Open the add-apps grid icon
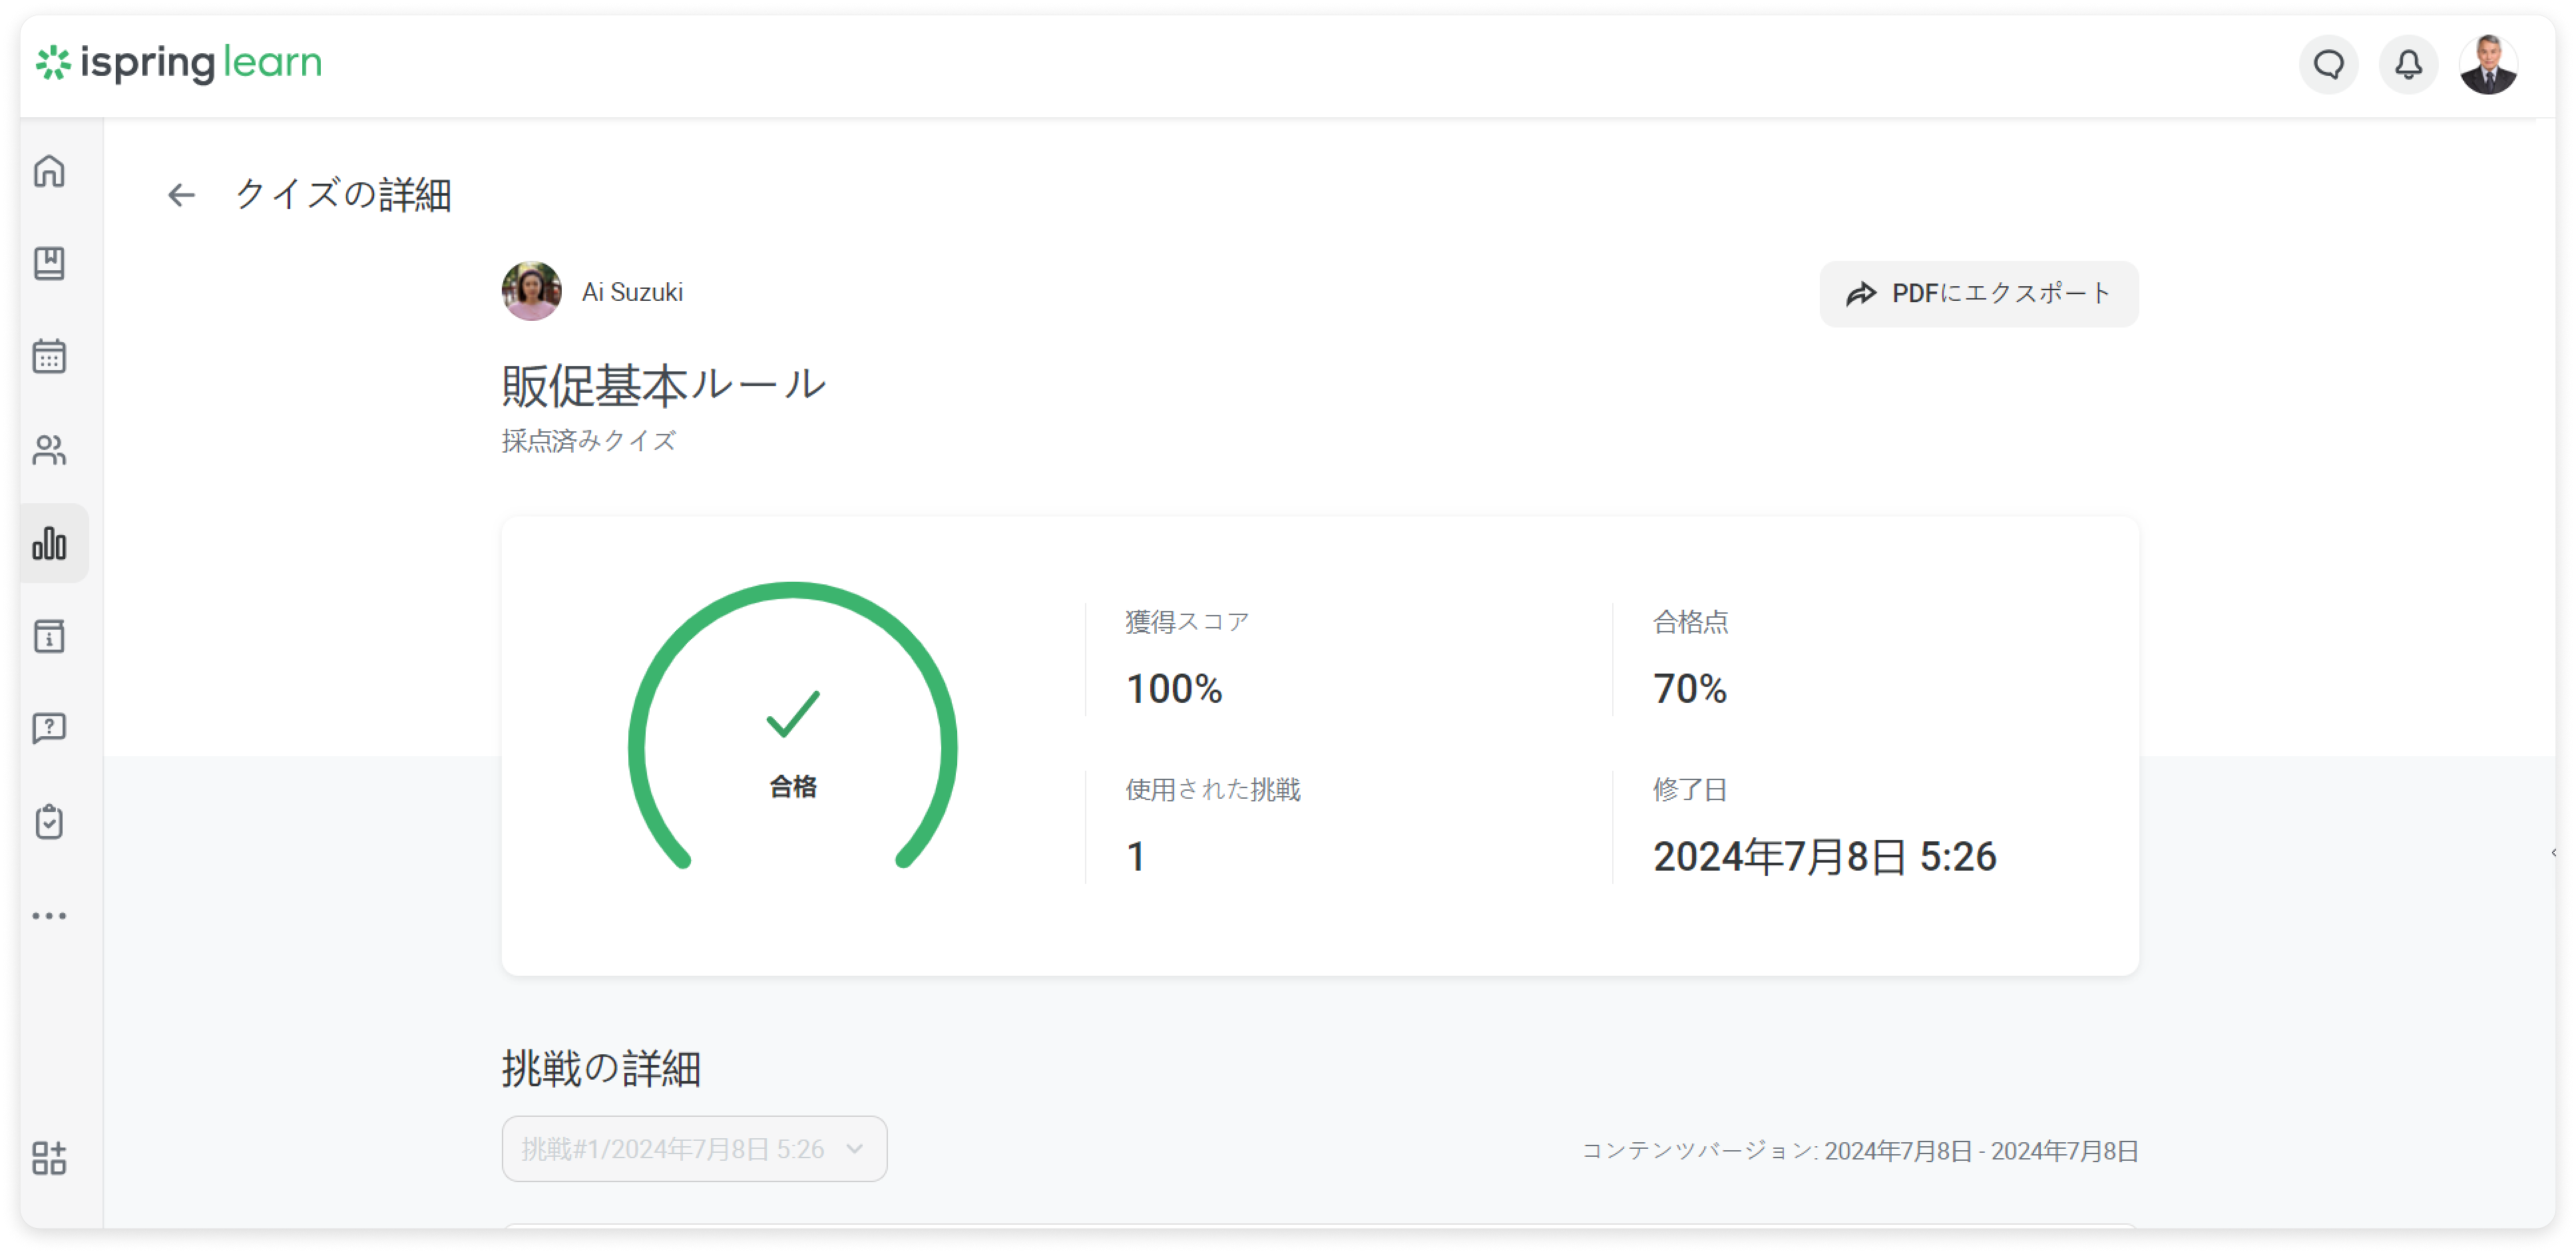This screenshot has width=2576, height=1254. [x=49, y=1158]
